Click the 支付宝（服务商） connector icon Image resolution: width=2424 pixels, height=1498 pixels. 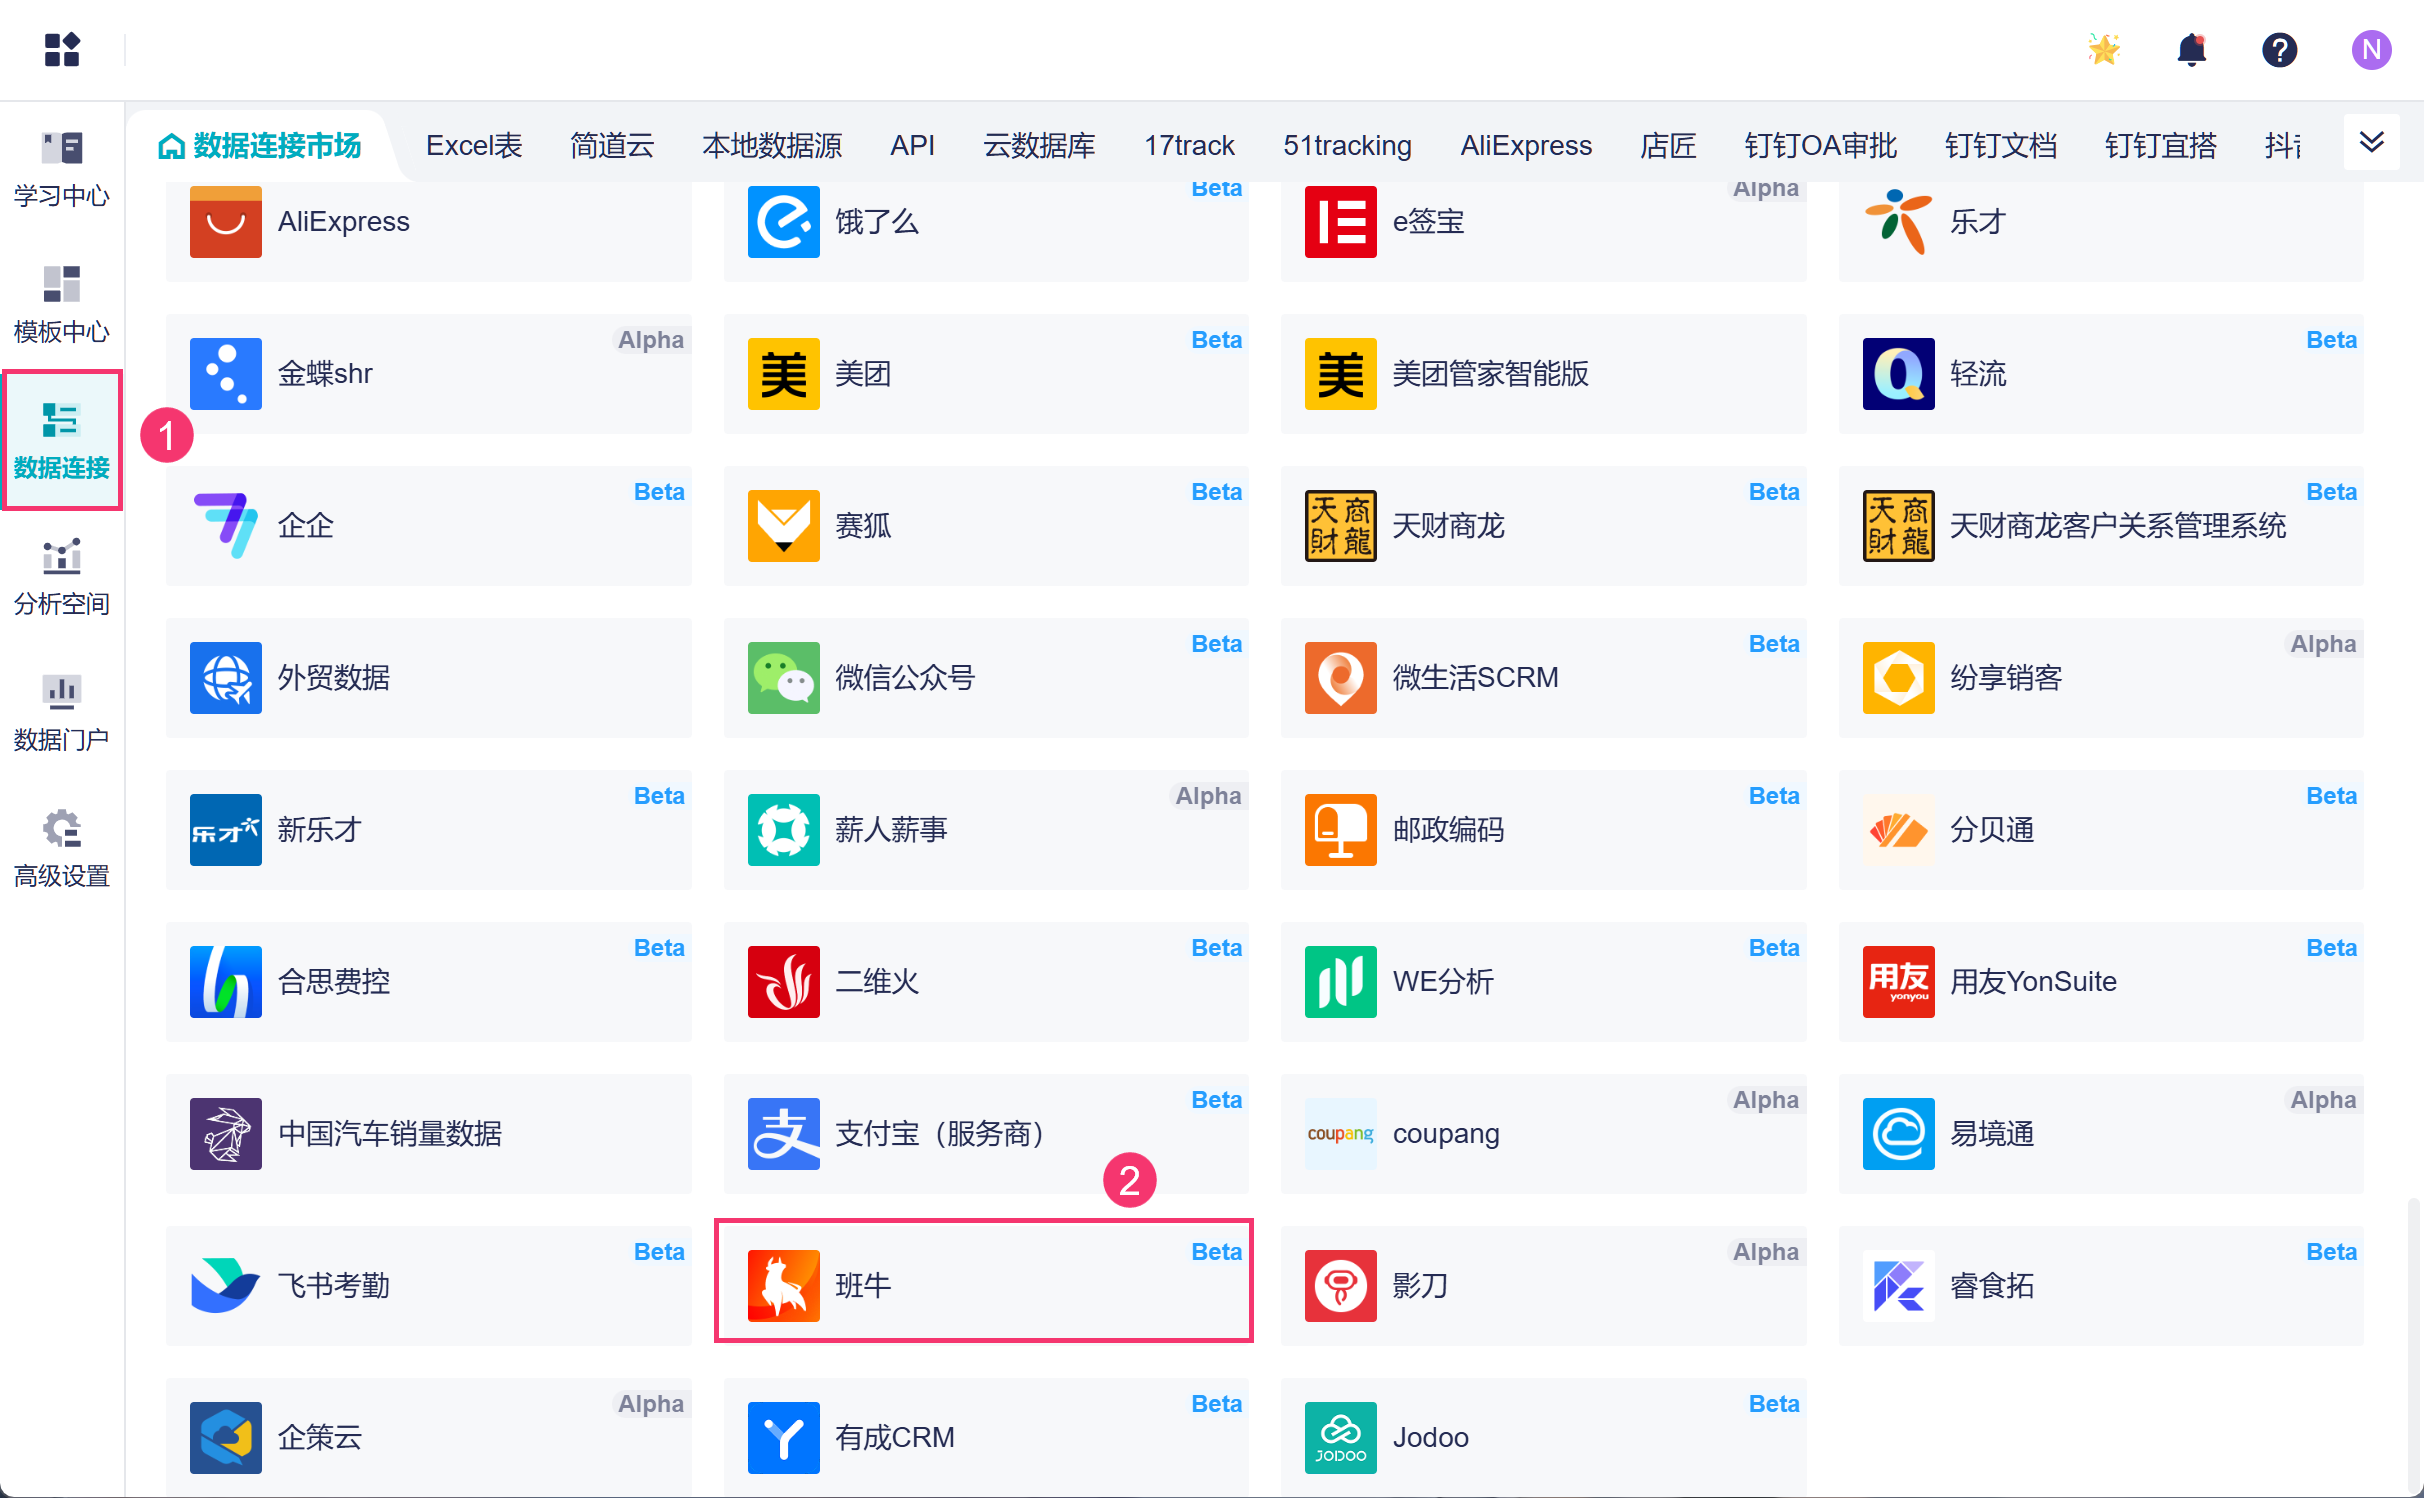click(x=783, y=1133)
